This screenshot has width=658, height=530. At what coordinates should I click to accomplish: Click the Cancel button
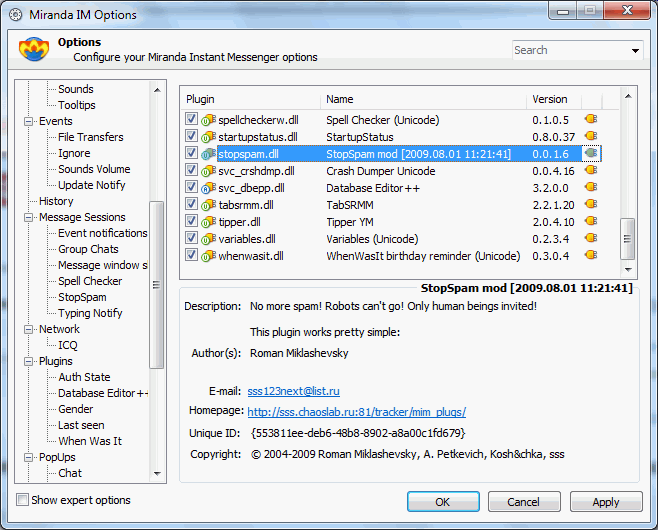coord(524,502)
